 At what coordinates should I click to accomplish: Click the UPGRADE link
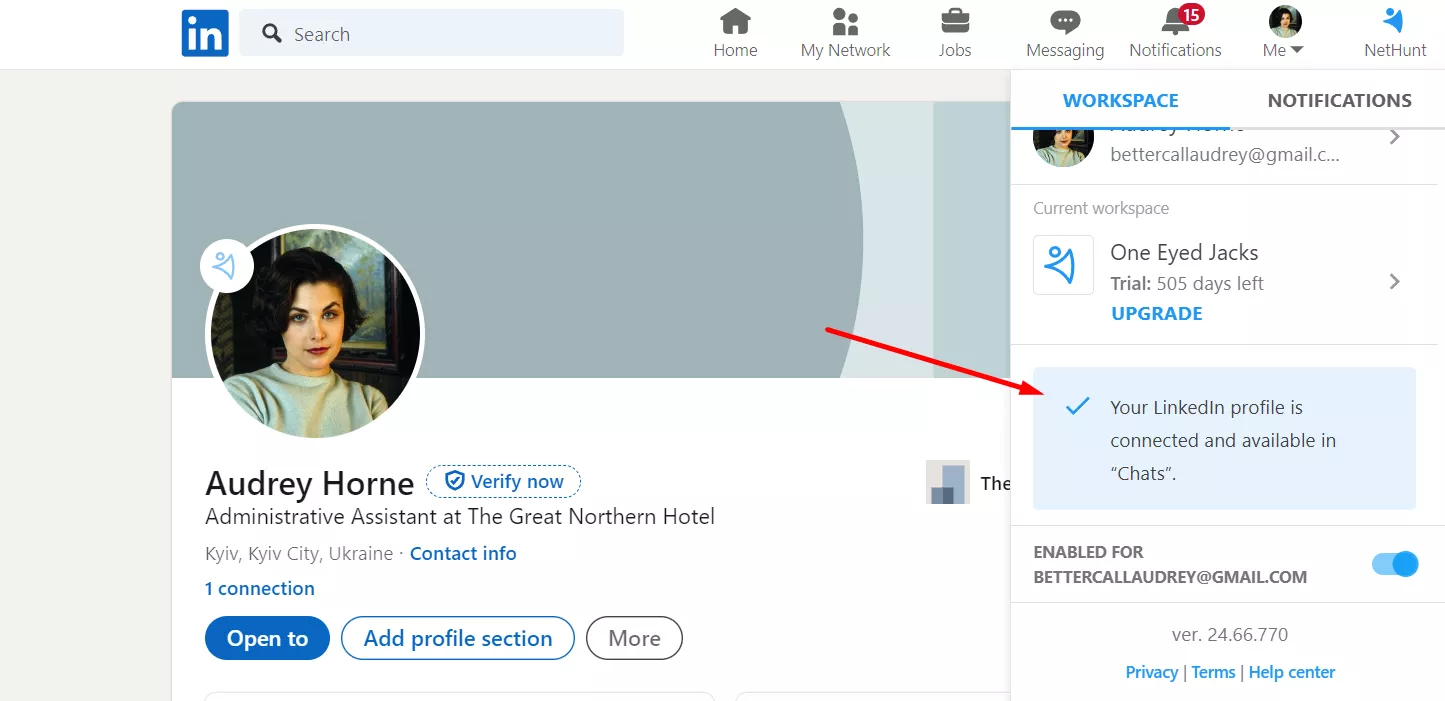click(x=1156, y=313)
